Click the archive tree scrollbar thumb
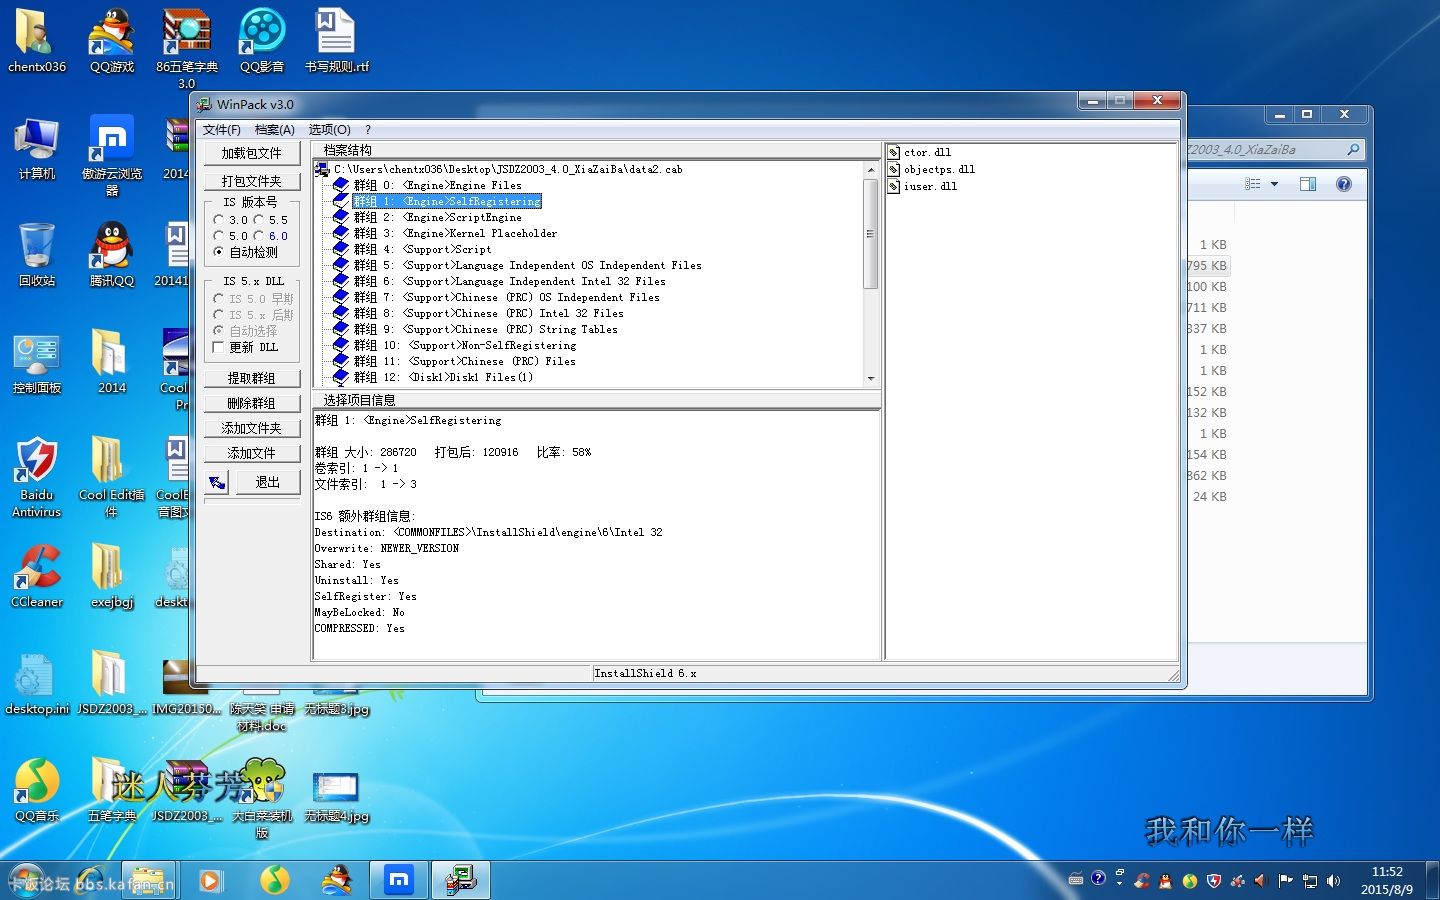Screen dimensions: 1440x900 coord(871,234)
